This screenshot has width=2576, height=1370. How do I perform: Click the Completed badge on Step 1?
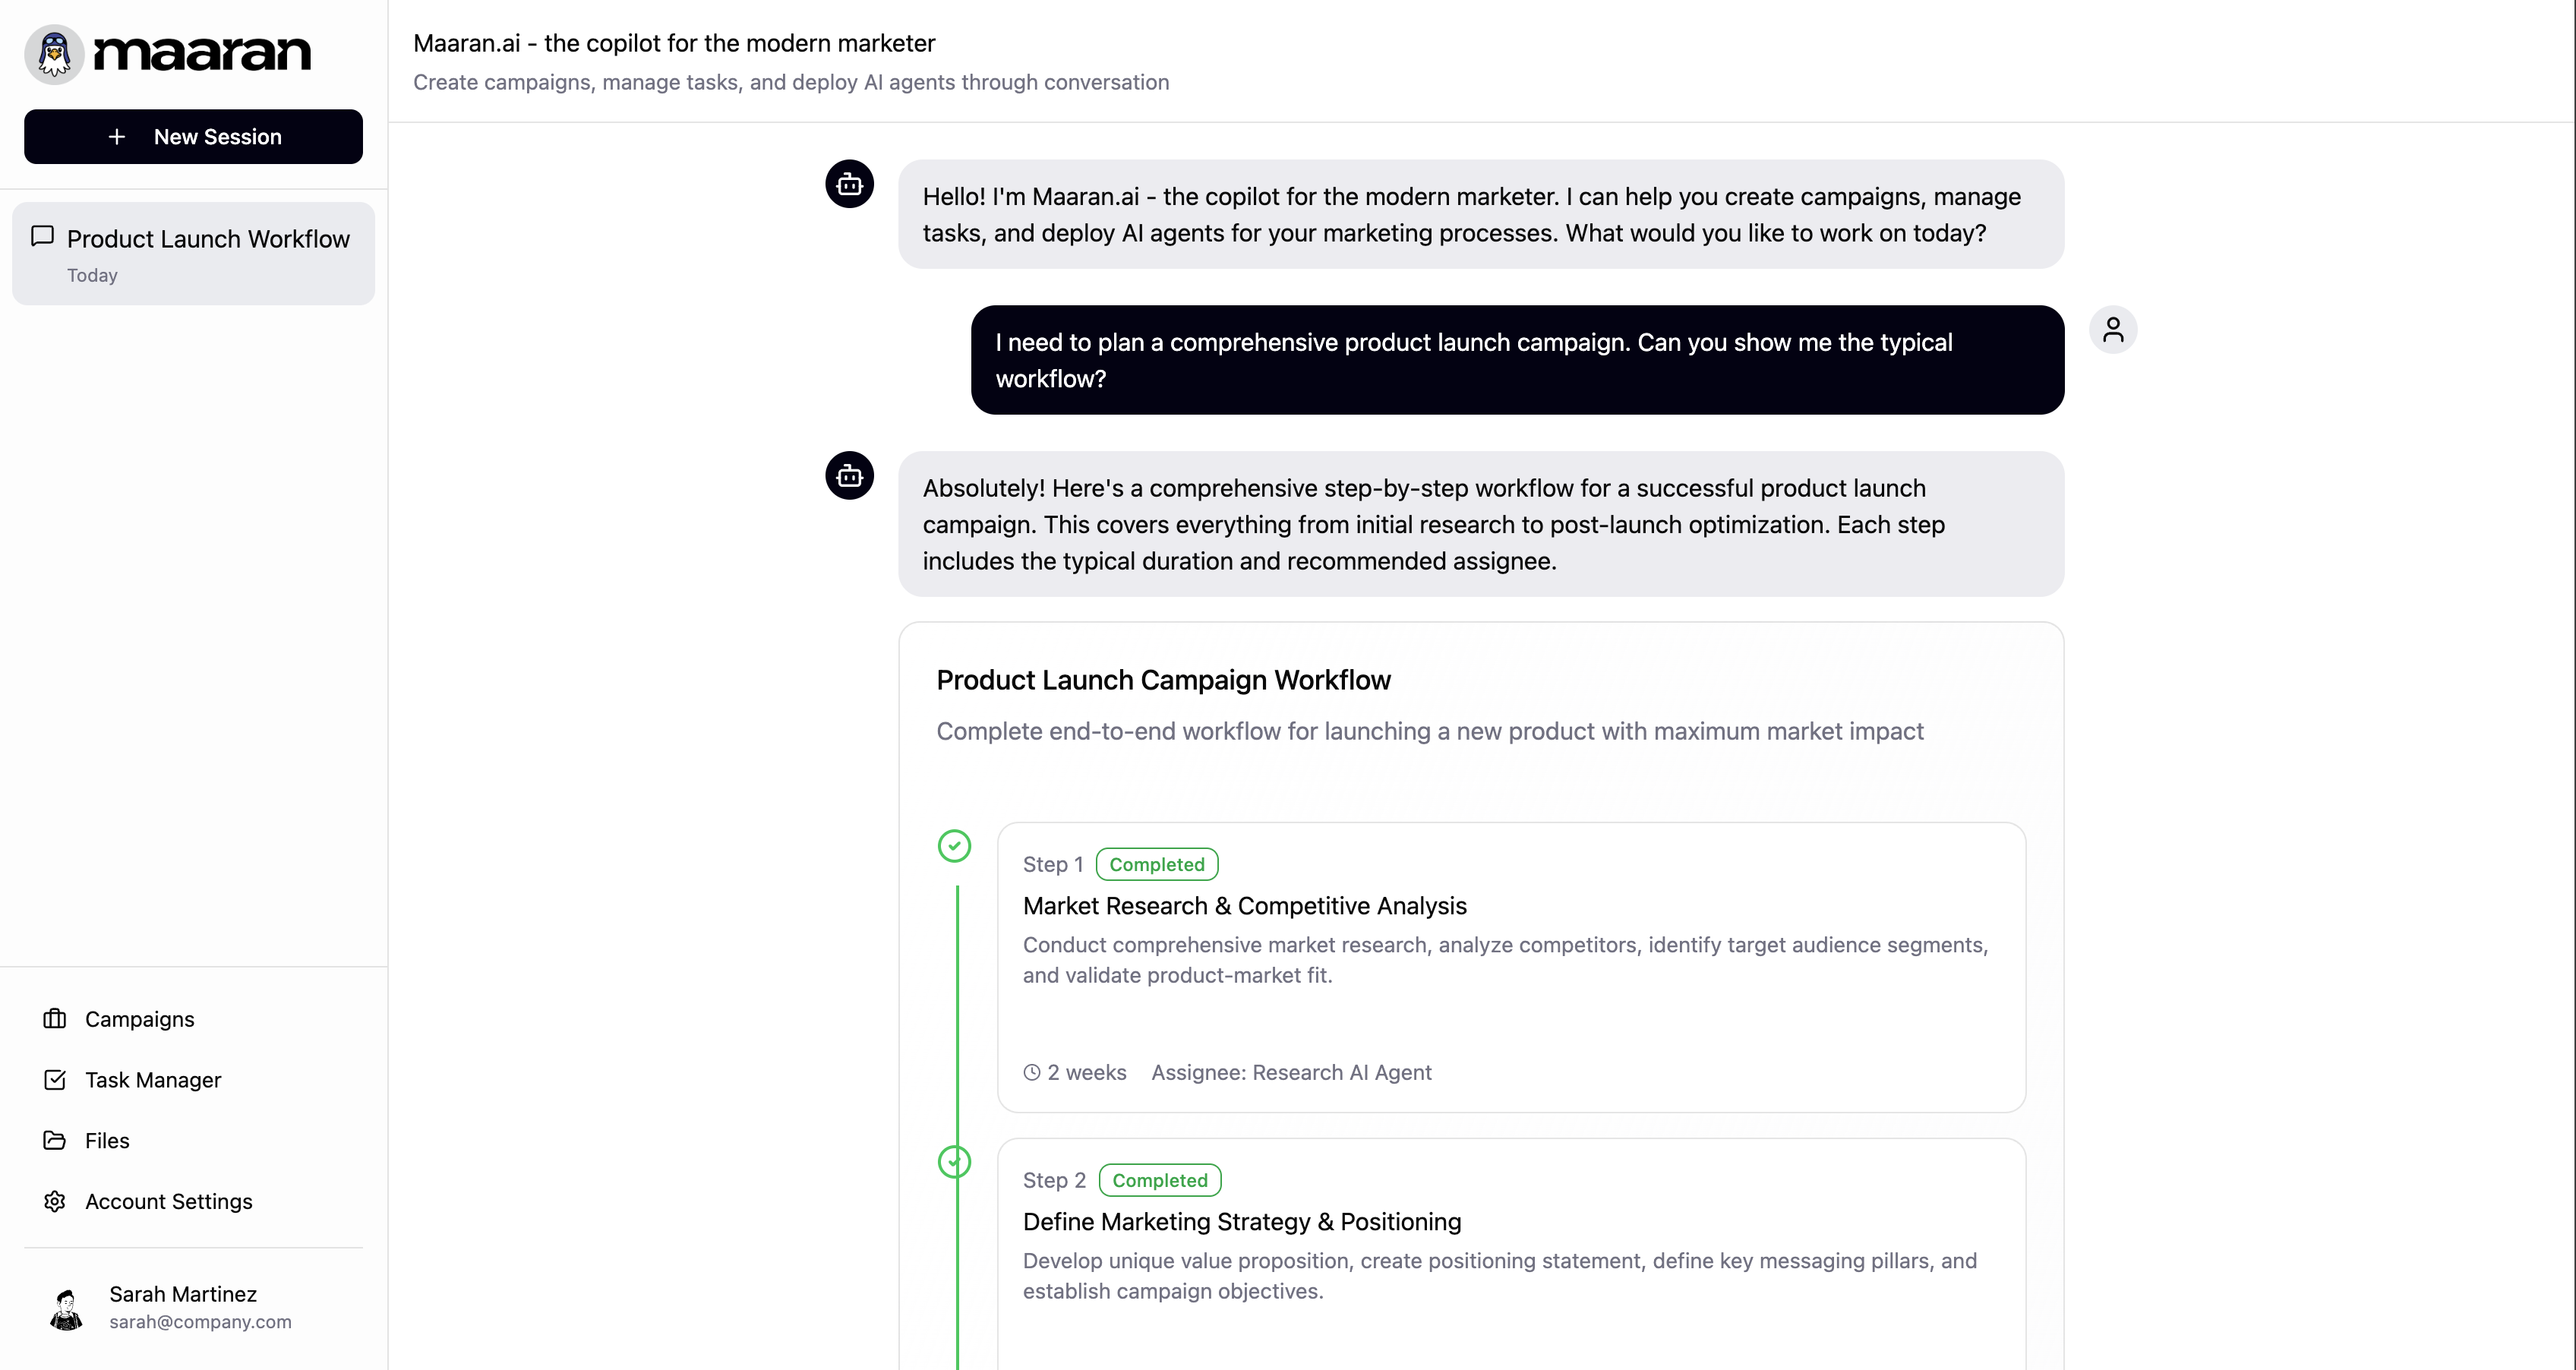coord(1157,863)
